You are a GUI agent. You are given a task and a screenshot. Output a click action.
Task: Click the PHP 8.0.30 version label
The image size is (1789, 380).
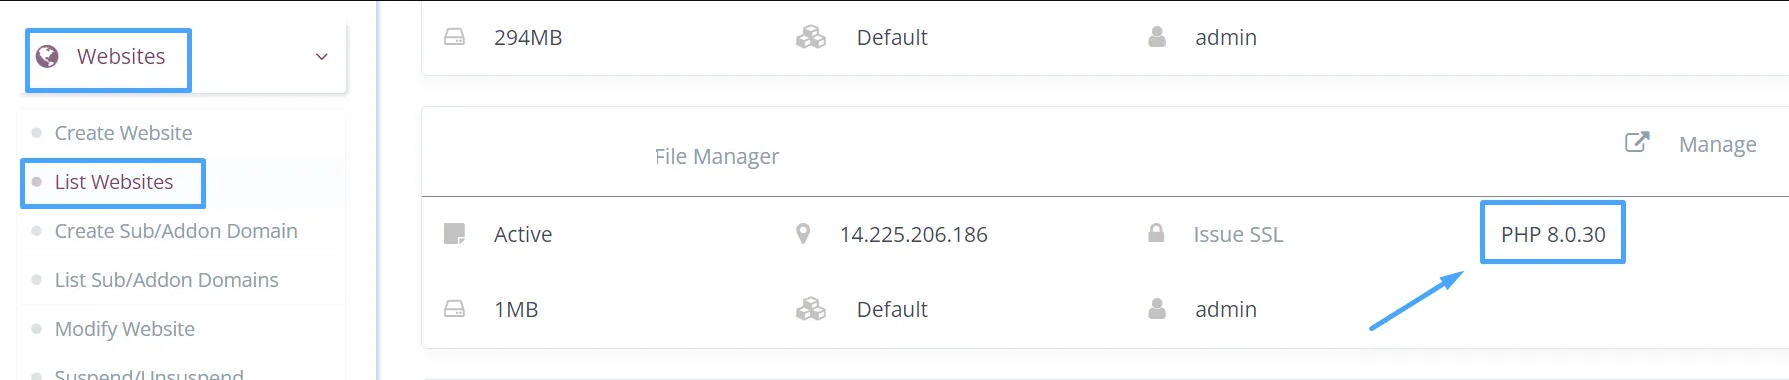[1553, 234]
